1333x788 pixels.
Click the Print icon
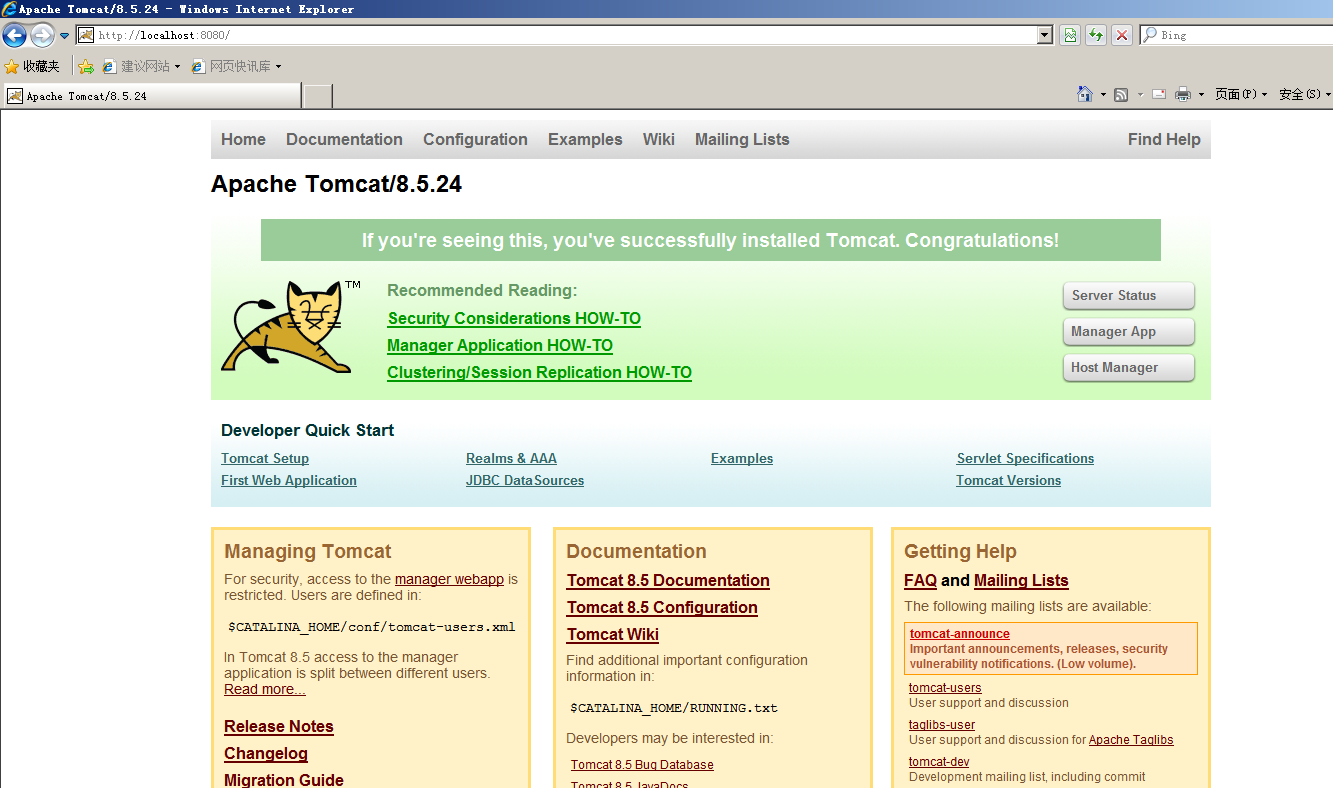click(1184, 94)
